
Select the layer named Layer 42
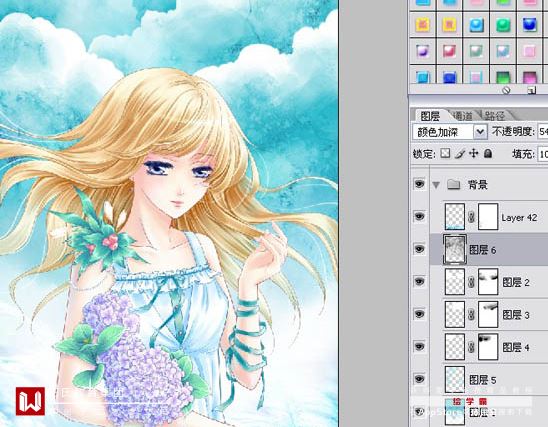point(519,218)
